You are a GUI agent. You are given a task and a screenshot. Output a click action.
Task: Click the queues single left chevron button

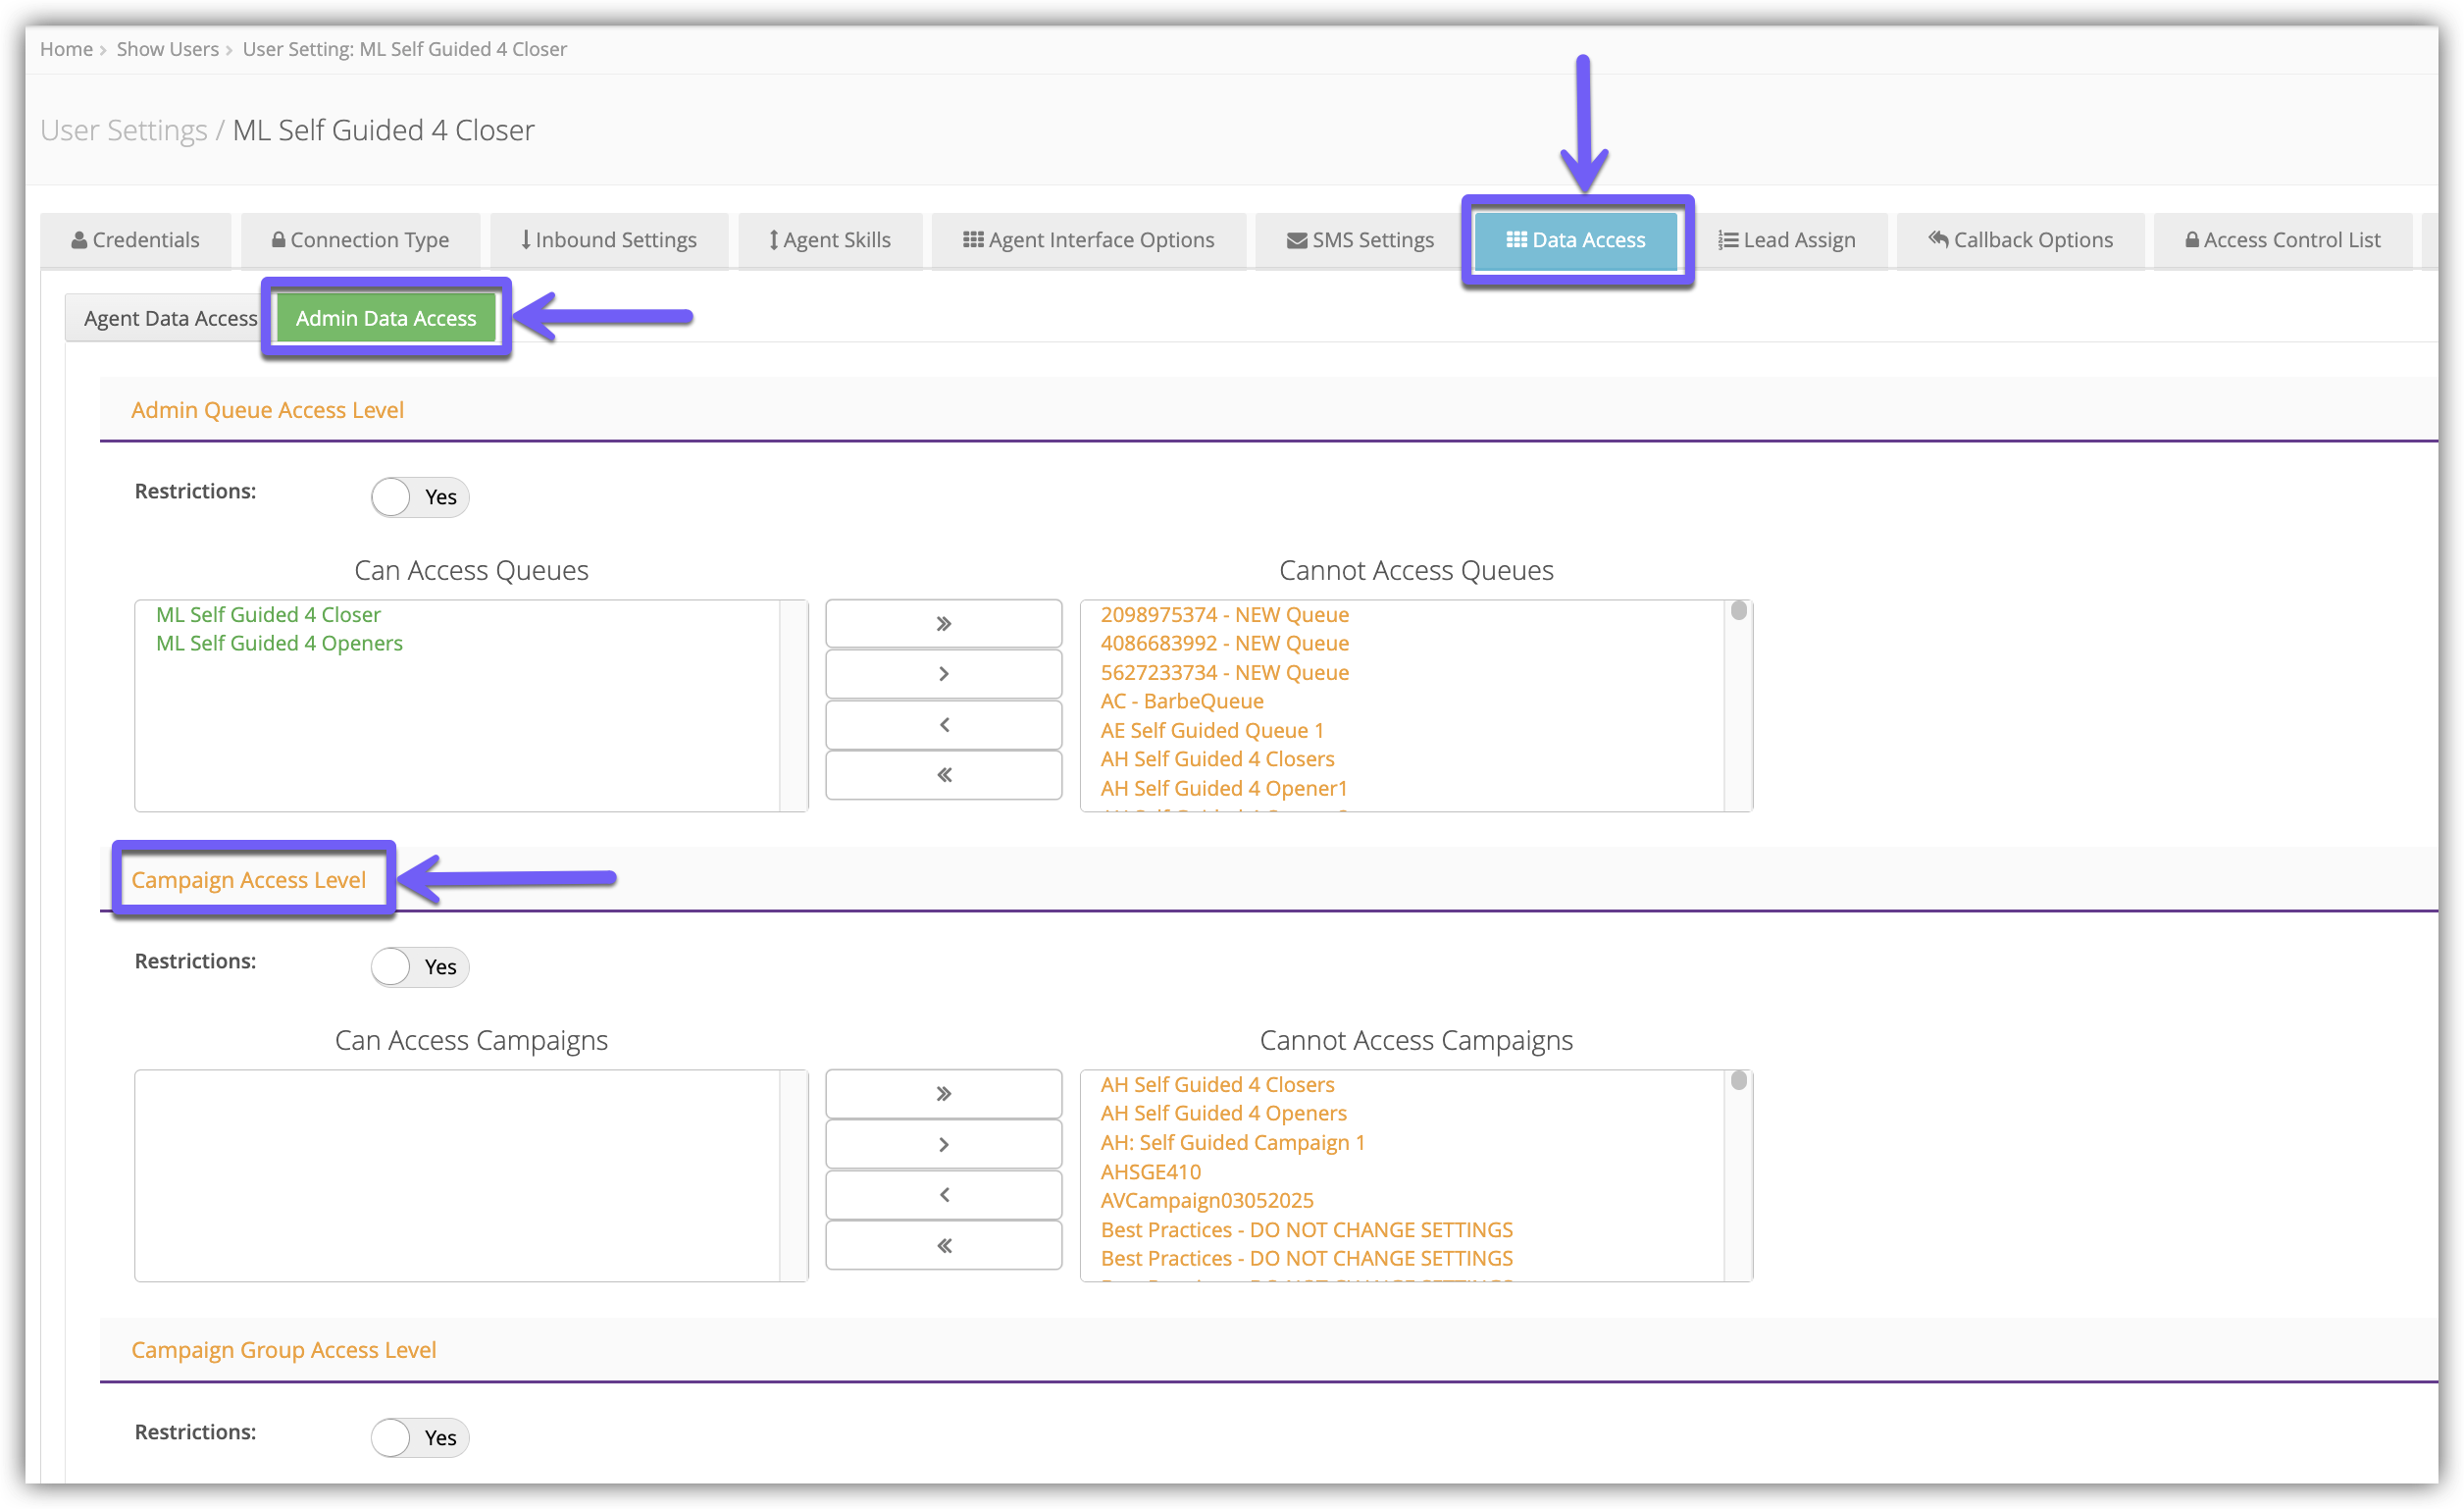point(943,725)
